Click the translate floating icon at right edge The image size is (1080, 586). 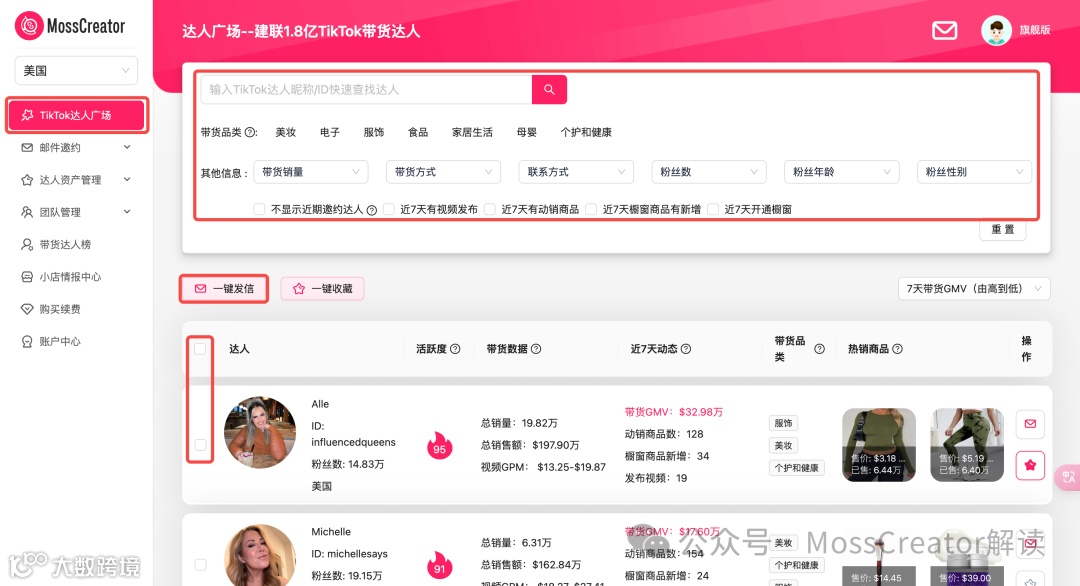[x=1068, y=476]
